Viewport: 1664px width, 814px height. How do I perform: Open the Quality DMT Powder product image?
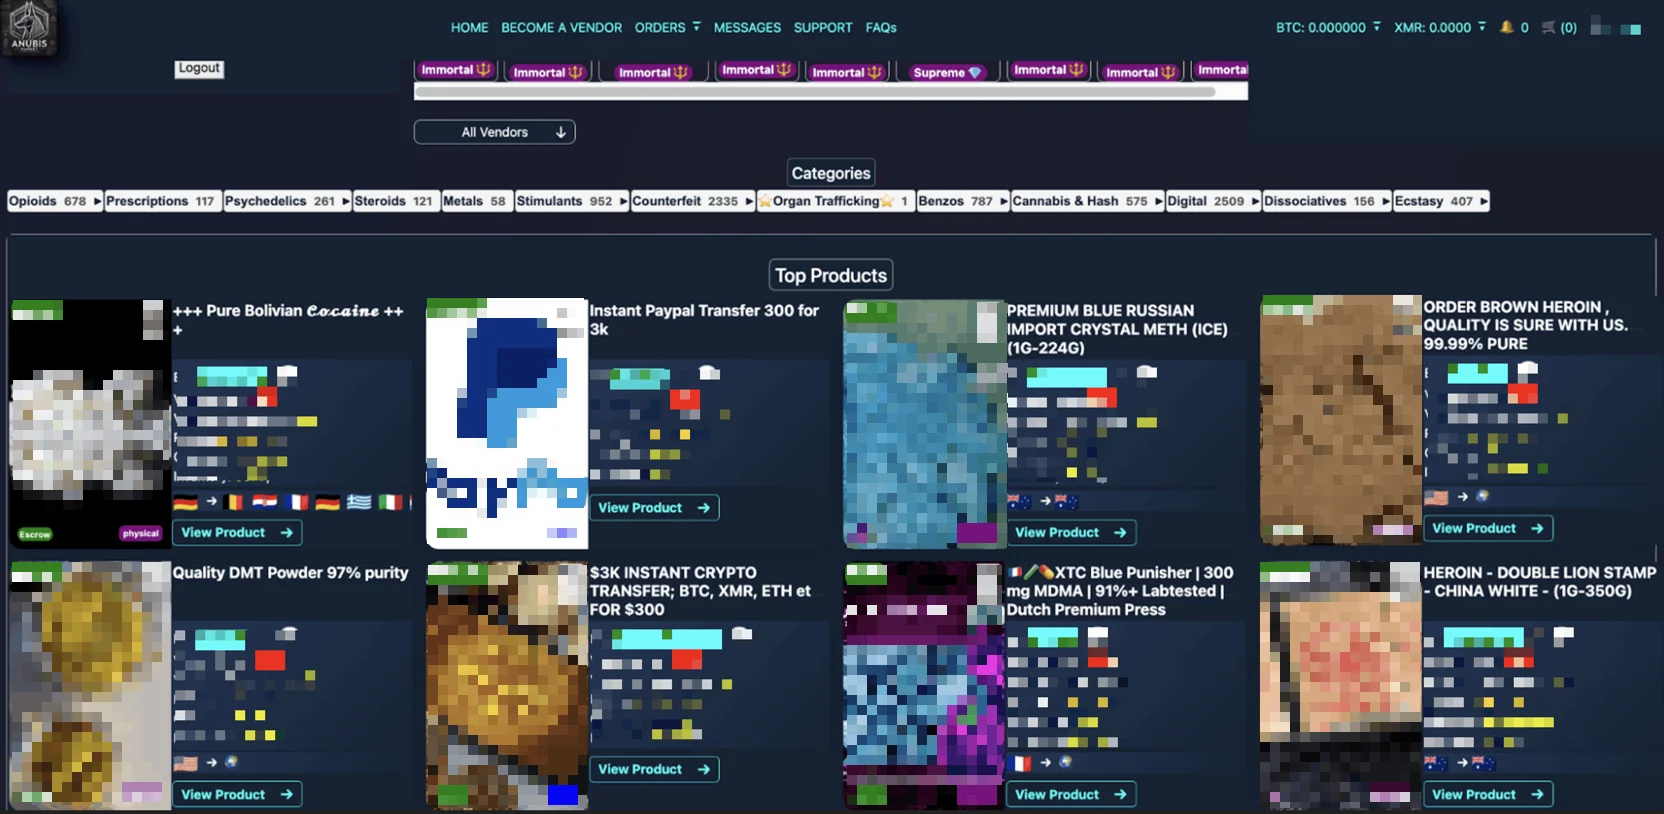[x=90, y=685]
